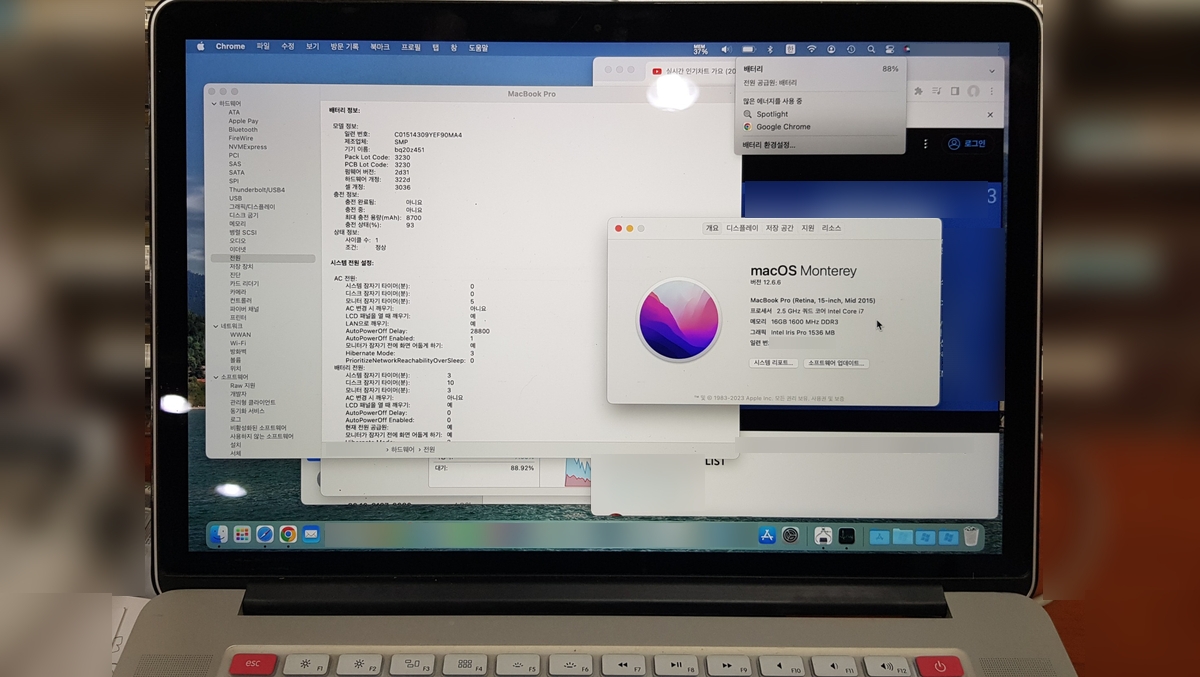The image size is (1200, 677).
Task: Select Bluetooth in the hardware list
Action: click(x=243, y=130)
